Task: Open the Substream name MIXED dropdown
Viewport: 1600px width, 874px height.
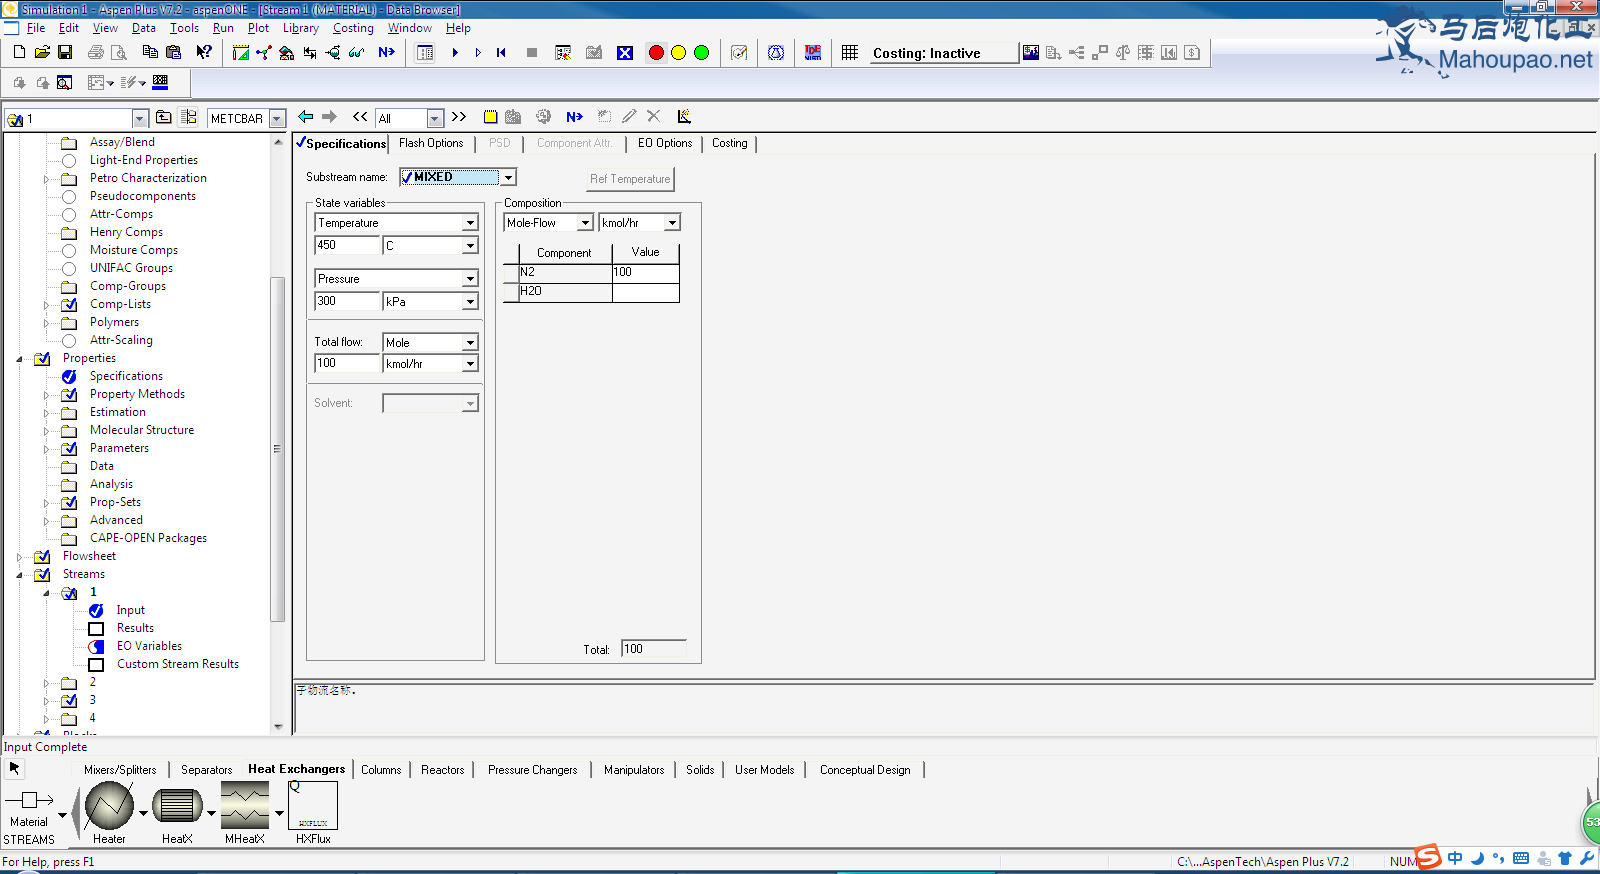Action: 509,177
